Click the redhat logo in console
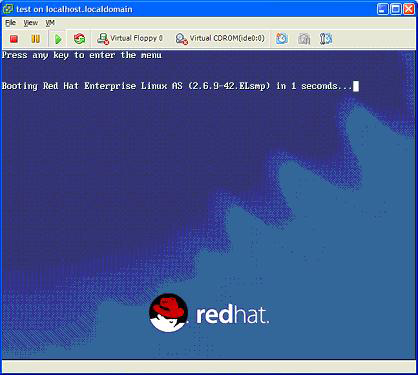 [209, 313]
